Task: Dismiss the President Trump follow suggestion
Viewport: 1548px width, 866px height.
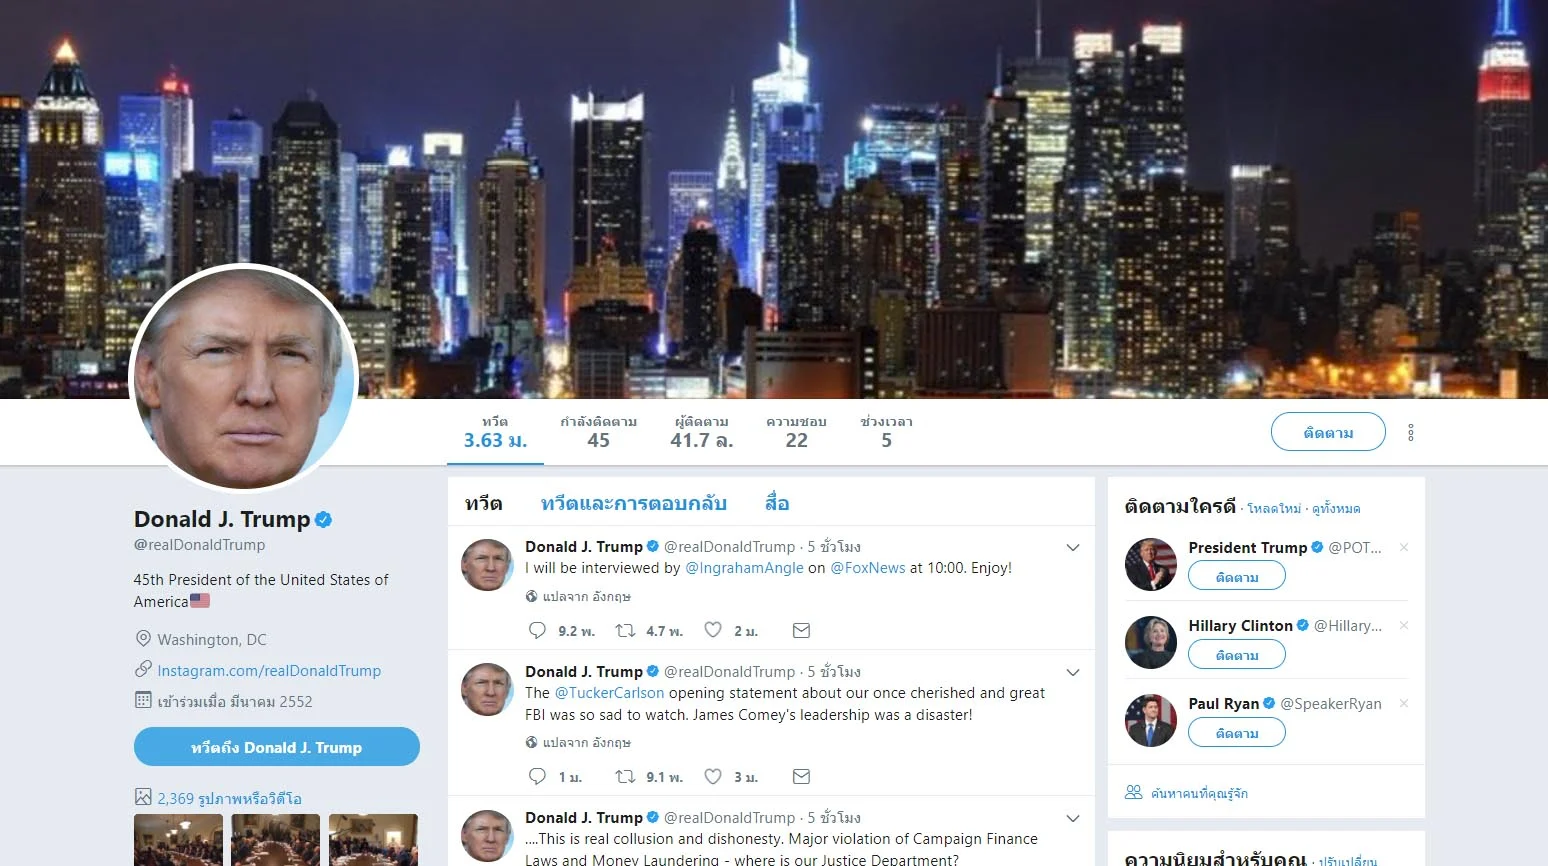Action: click(x=1404, y=547)
